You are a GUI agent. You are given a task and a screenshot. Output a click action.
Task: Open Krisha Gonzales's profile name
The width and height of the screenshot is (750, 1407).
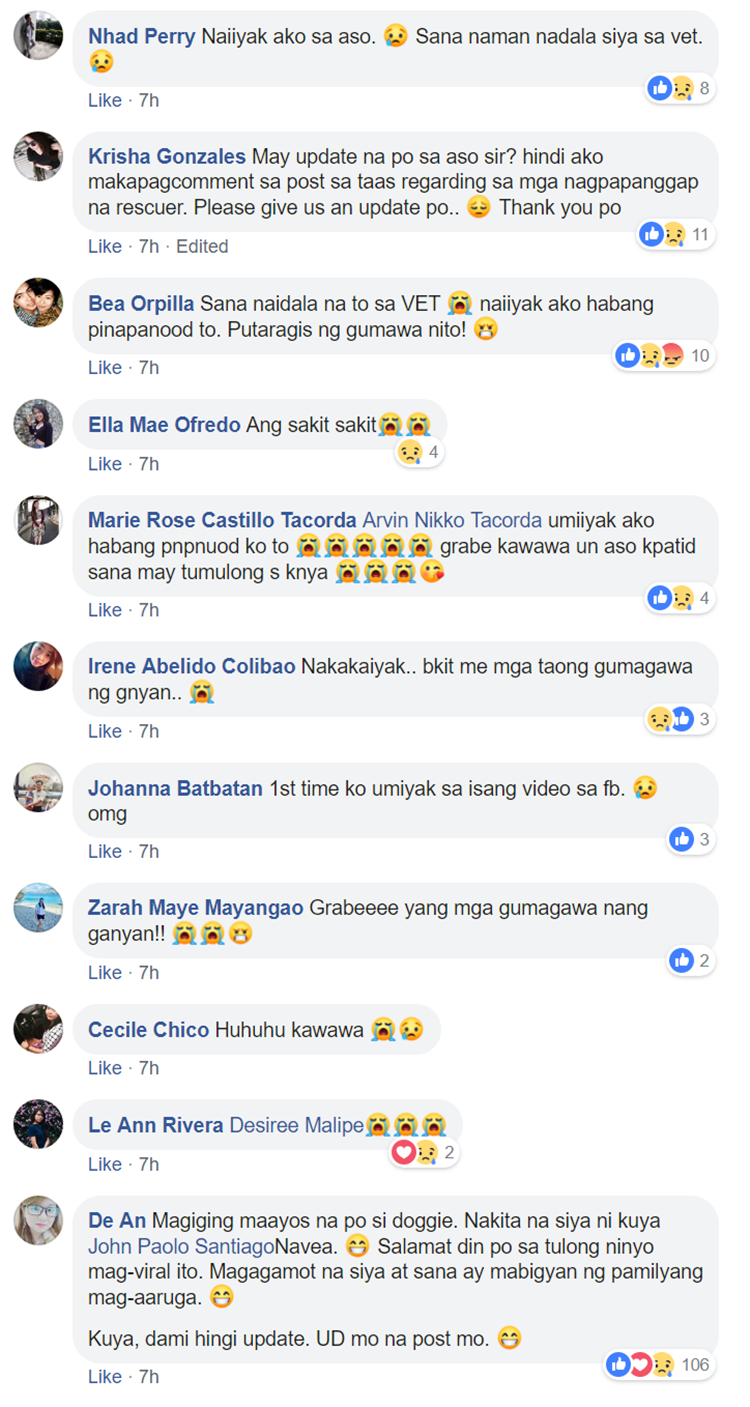coord(167,157)
